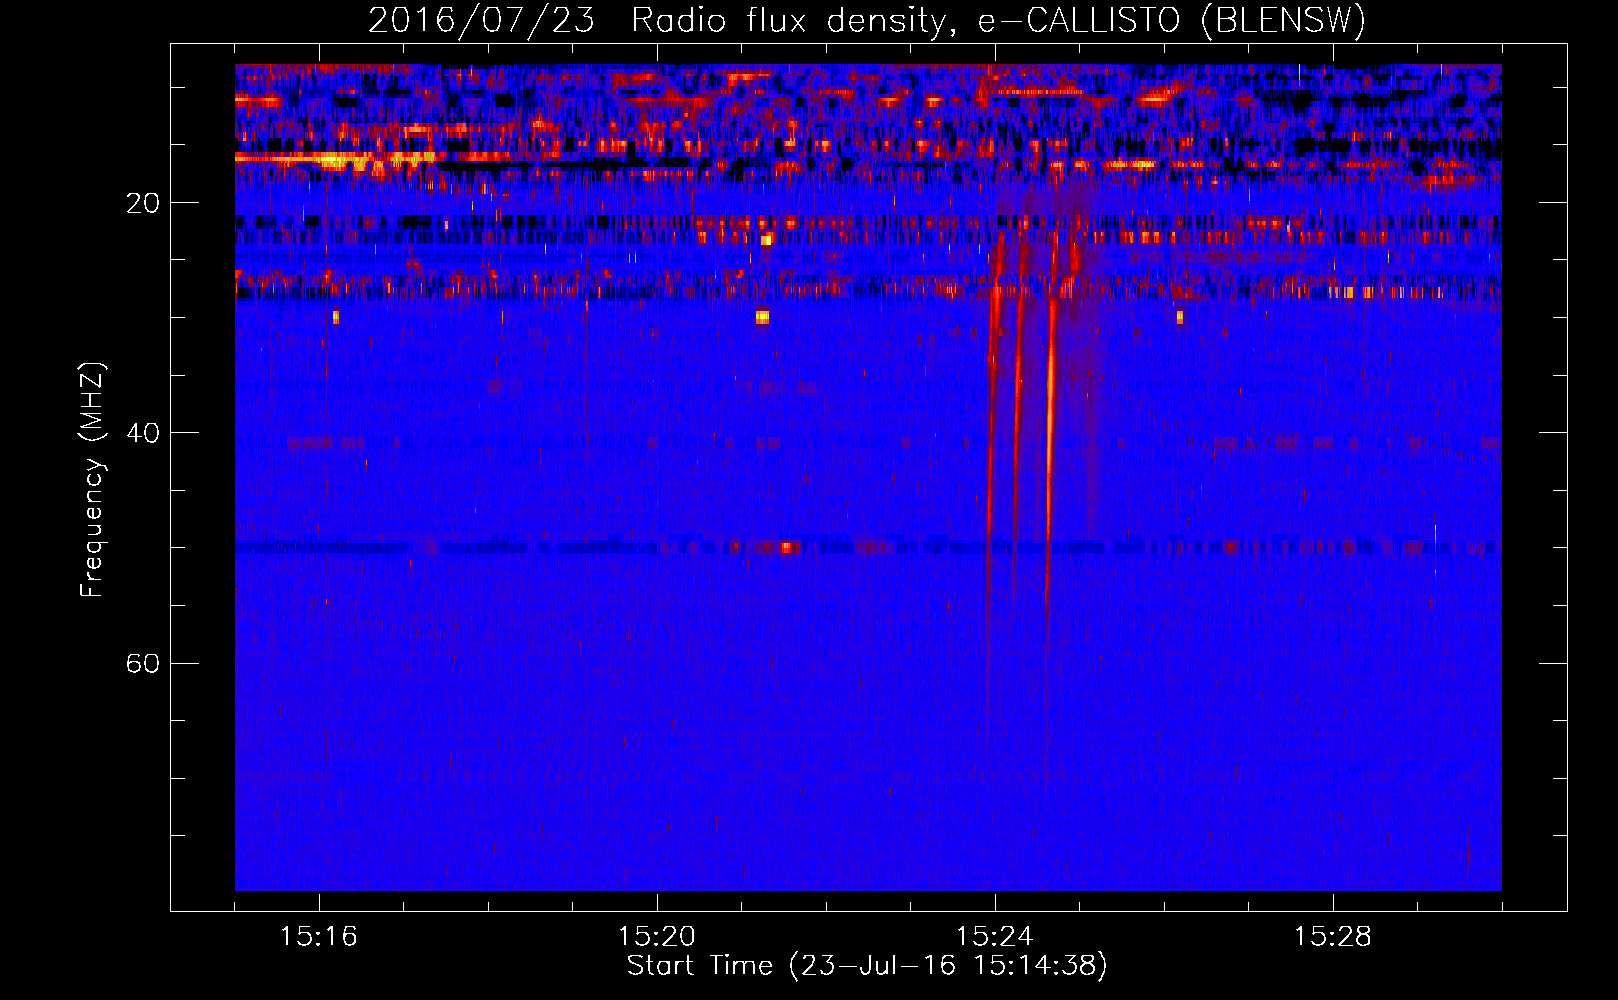Click the 'Frequency (MHZ)' y-axis label
This screenshot has height=1000, width=1618.
(92, 479)
